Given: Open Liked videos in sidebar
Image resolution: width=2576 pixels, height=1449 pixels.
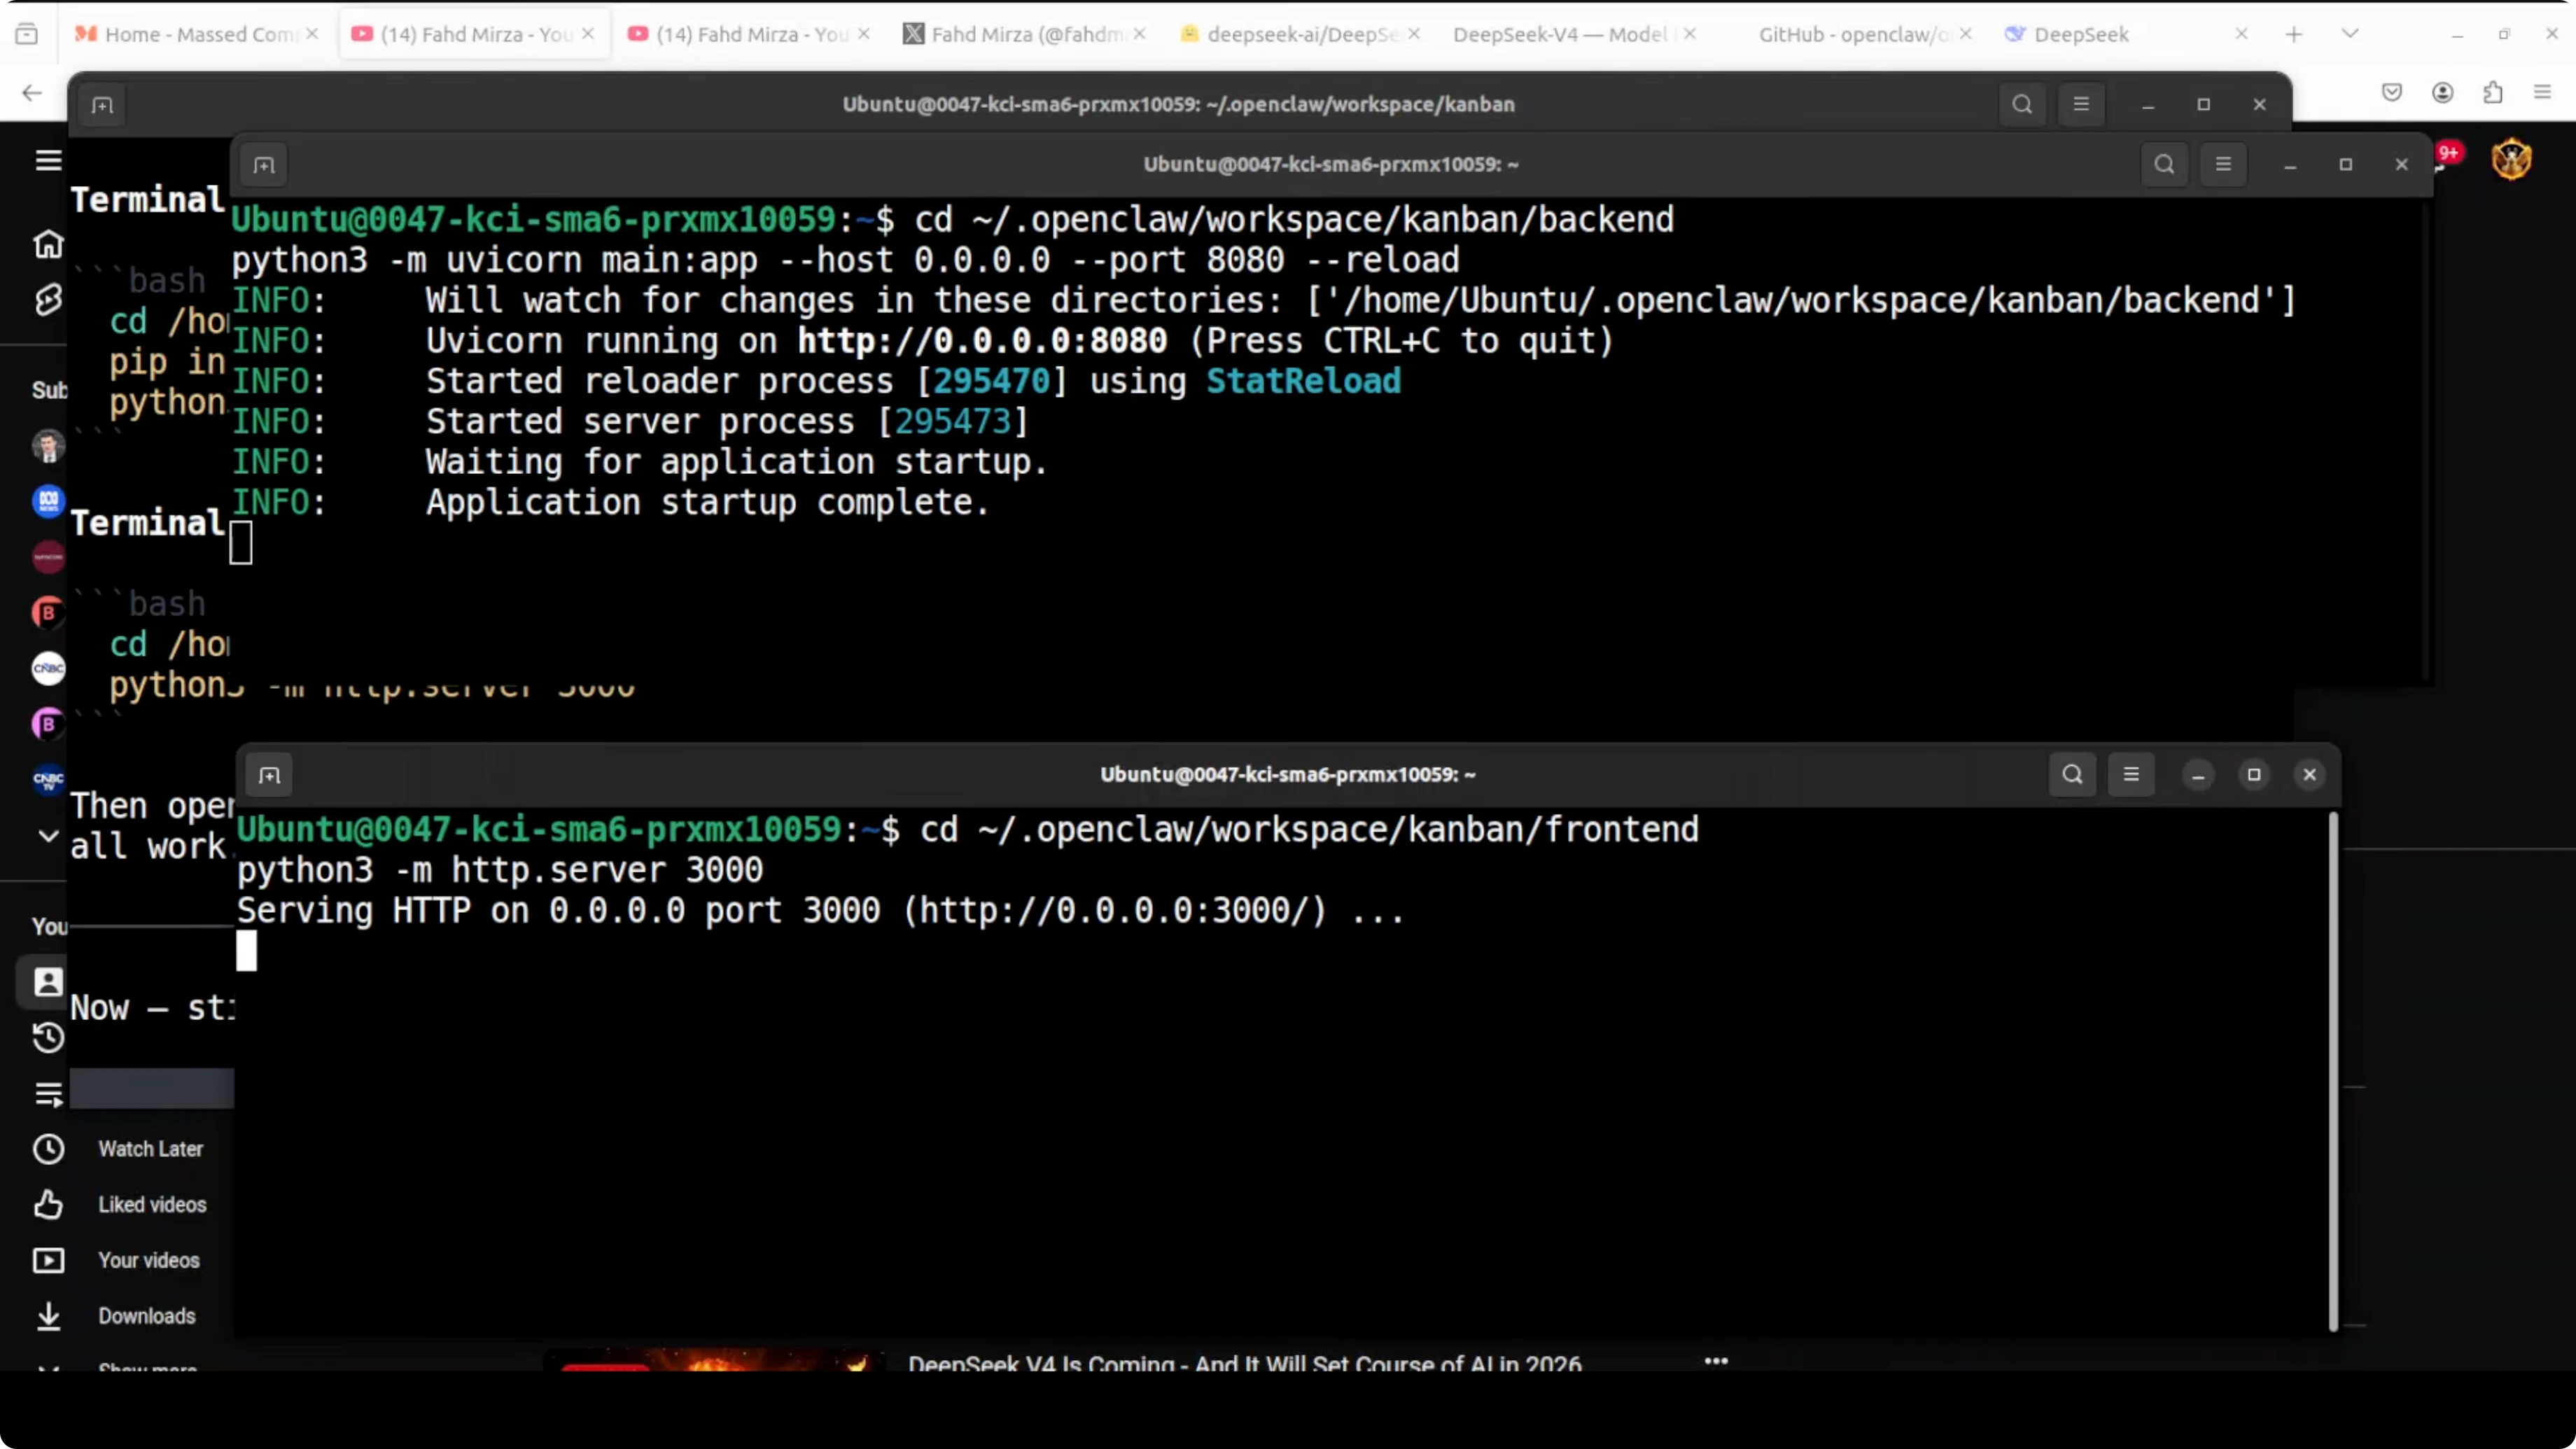Looking at the screenshot, I should (152, 1205).
